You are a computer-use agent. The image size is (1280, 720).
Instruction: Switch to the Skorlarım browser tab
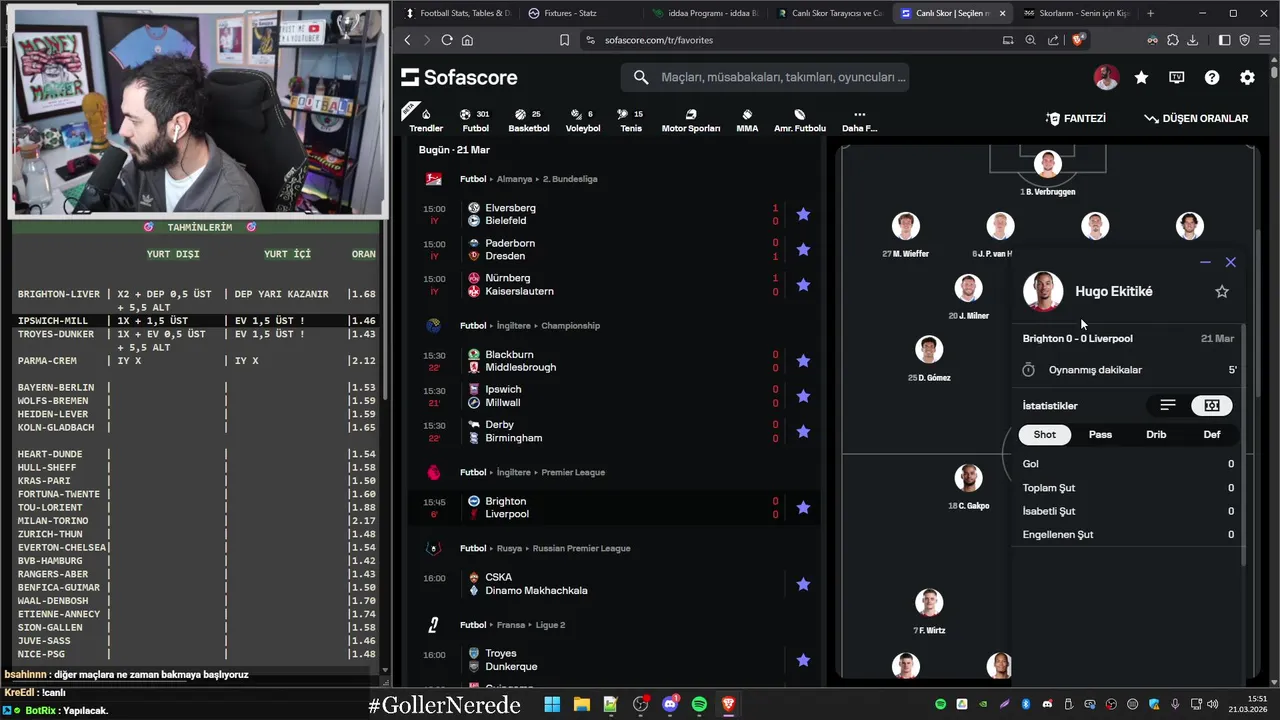pos(1075,13)
